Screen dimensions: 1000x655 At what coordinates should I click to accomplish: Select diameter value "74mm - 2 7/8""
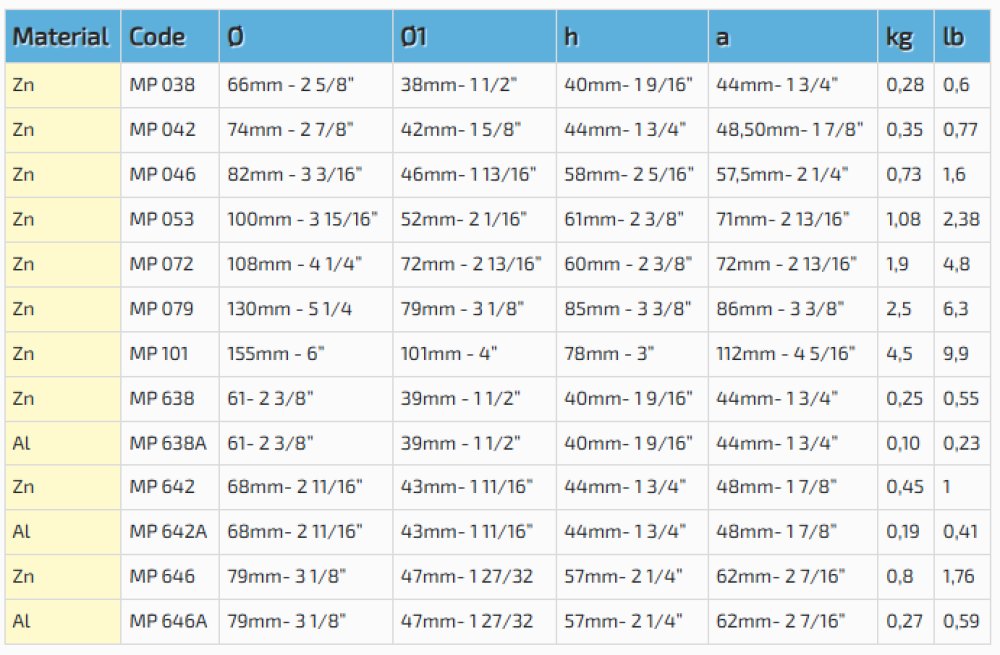click(x=290, y=129)
